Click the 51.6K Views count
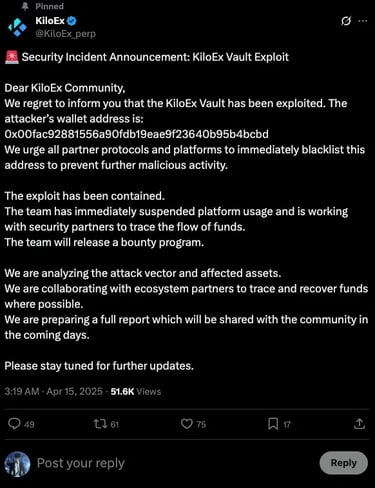Viewport: 375px width, 488px height. point(136,391)
